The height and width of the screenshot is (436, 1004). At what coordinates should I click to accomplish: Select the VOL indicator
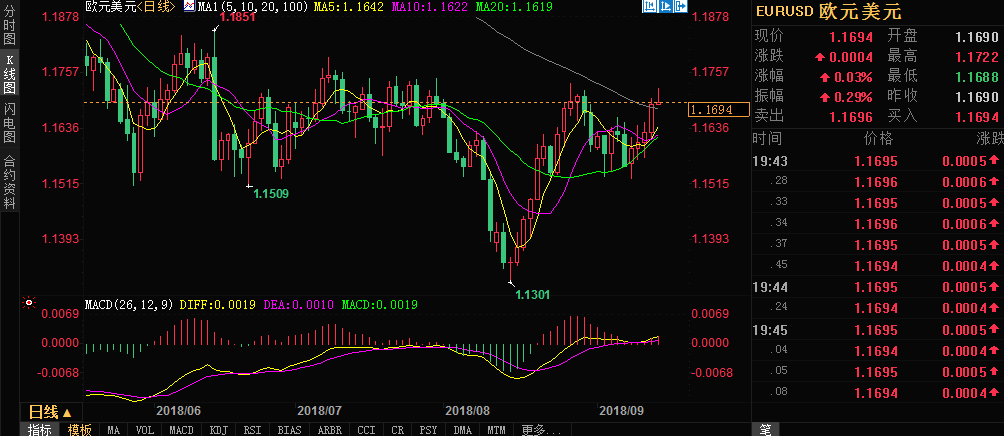[x=144, y=430]
